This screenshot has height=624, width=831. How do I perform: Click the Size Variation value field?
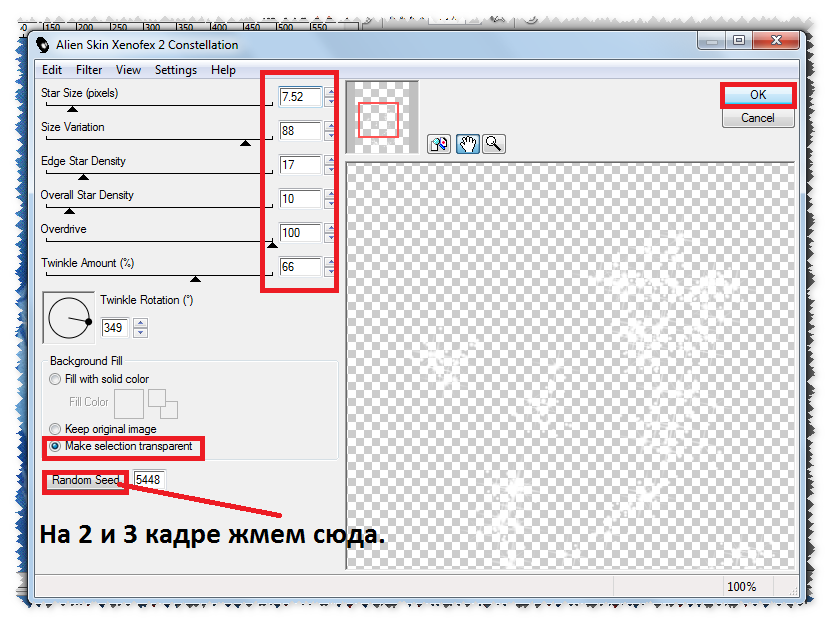tap(300, 131)
